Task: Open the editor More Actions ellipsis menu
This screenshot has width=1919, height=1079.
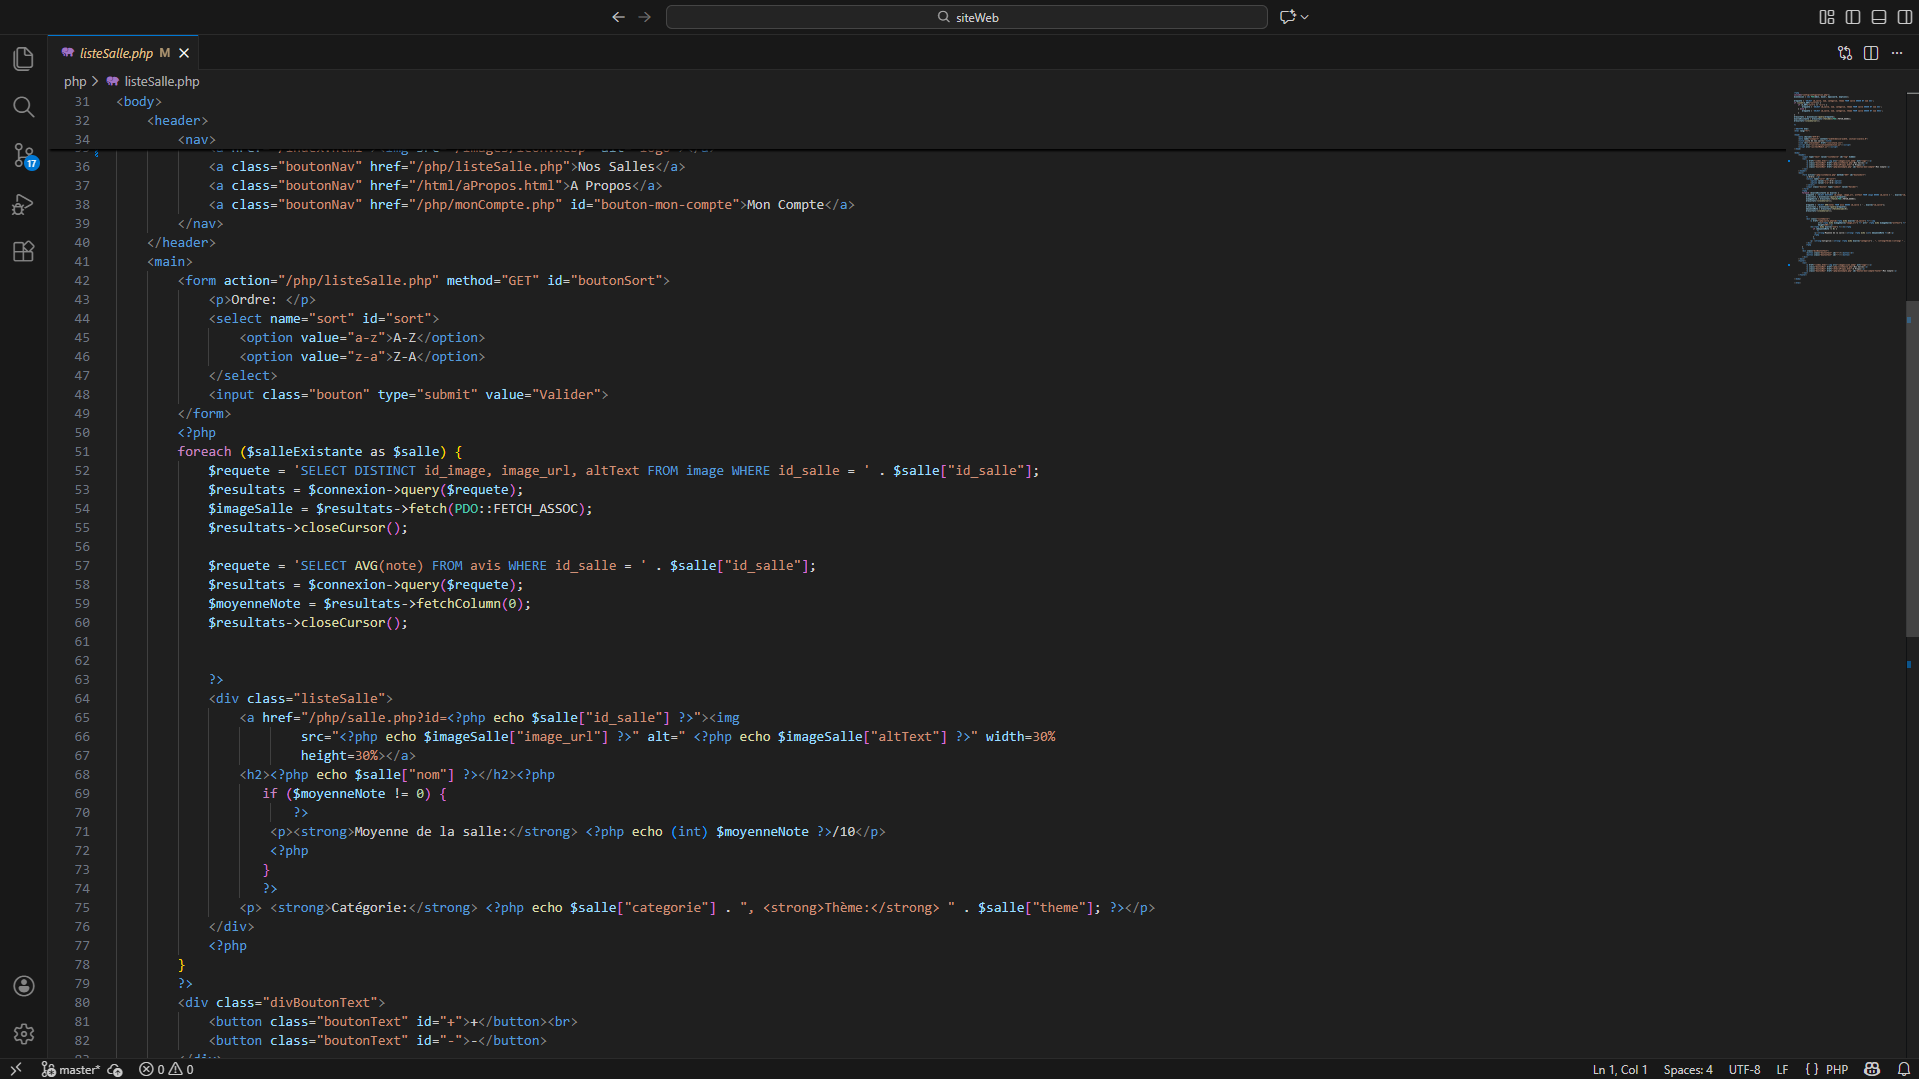Action: point(1897,53)
